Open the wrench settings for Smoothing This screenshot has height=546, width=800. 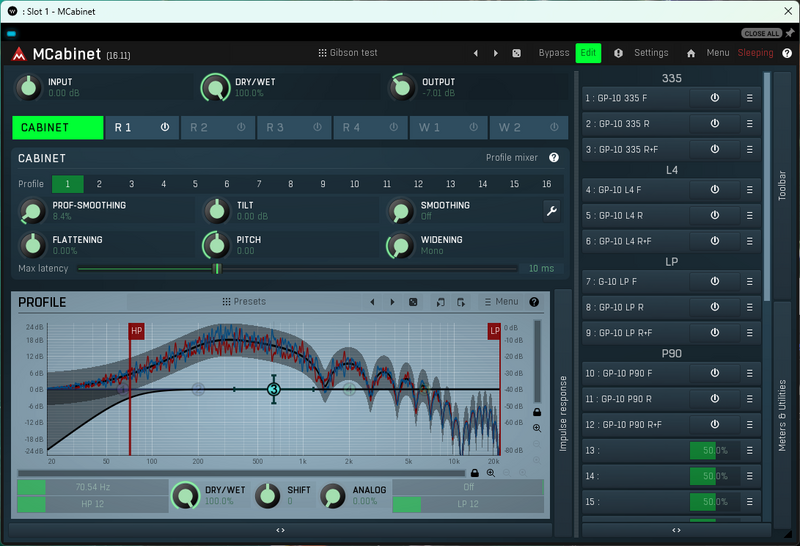(x=552, y=211)
